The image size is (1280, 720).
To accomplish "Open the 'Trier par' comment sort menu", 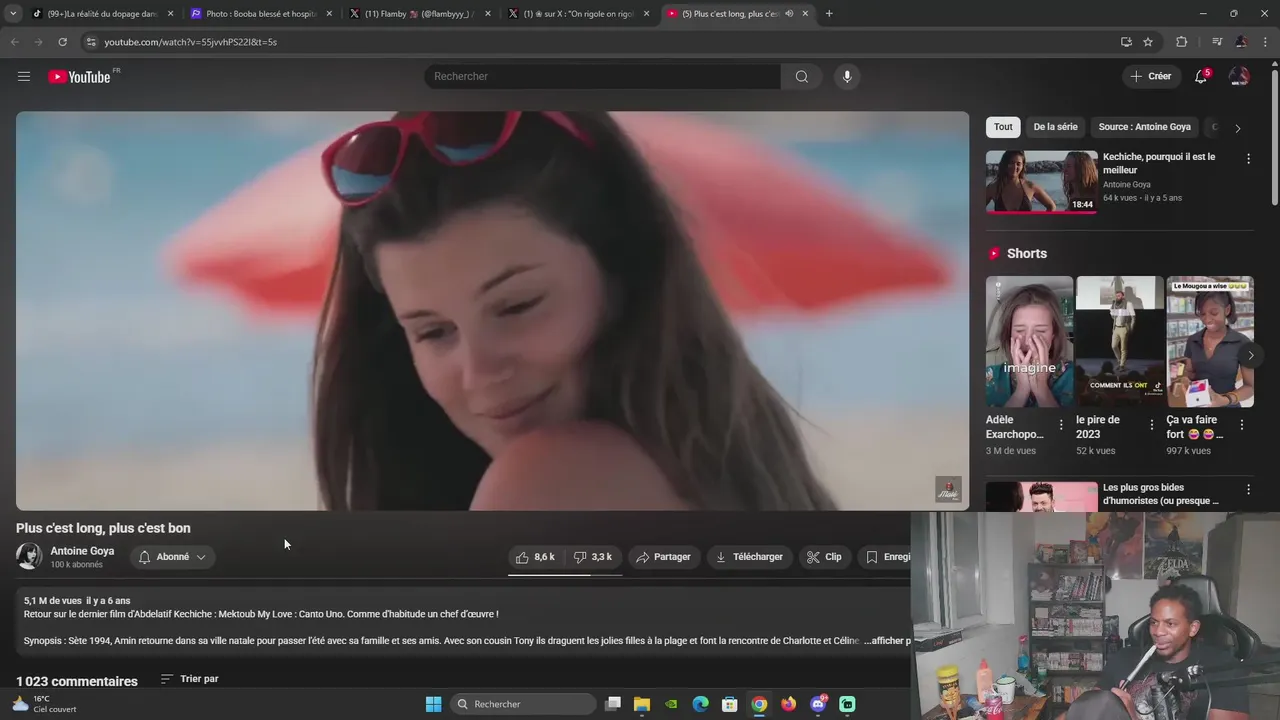I will point(189,679).
